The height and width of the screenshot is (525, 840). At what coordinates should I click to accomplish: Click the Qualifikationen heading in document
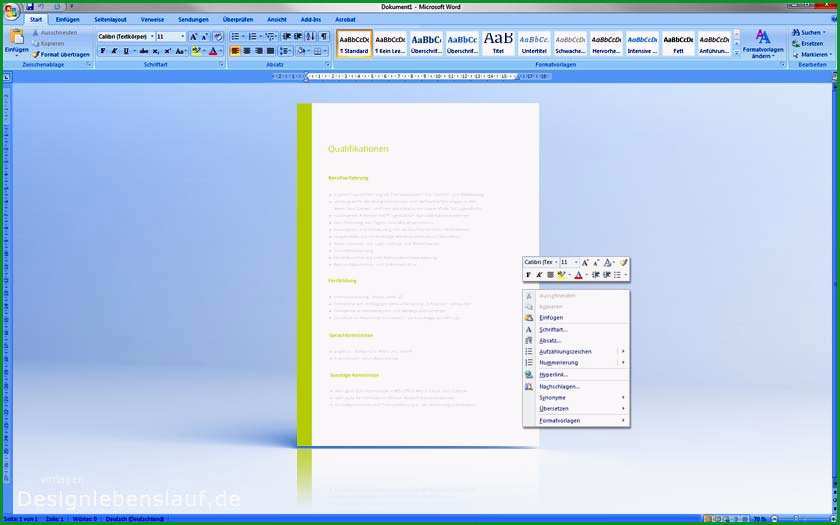[358, 149]
